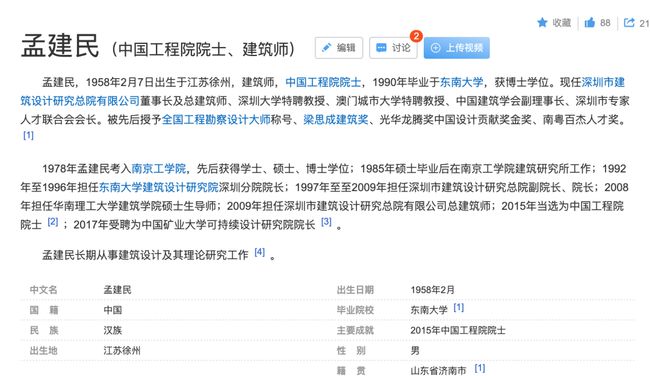
Task: Open the 东南大学 link in first paragraph
Action: (461, 82)
